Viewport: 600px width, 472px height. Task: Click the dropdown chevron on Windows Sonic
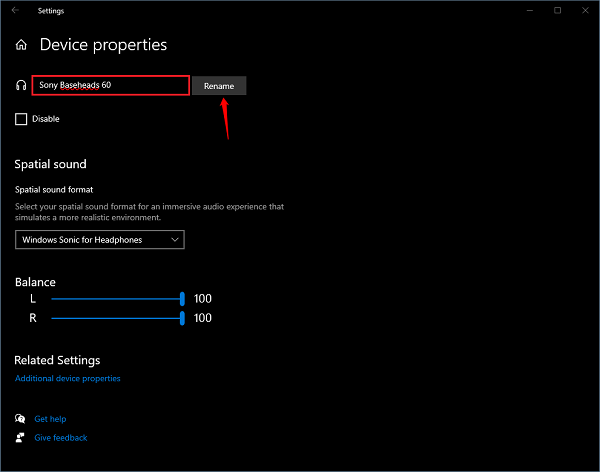pos(175,240)
